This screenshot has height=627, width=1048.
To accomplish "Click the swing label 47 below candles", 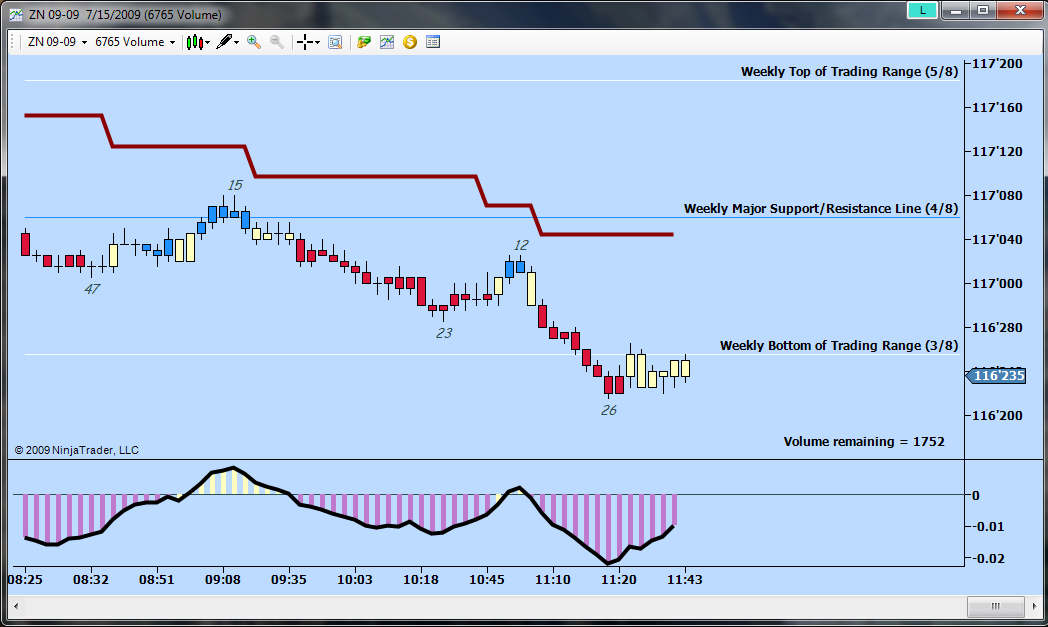I will (92, 289).
